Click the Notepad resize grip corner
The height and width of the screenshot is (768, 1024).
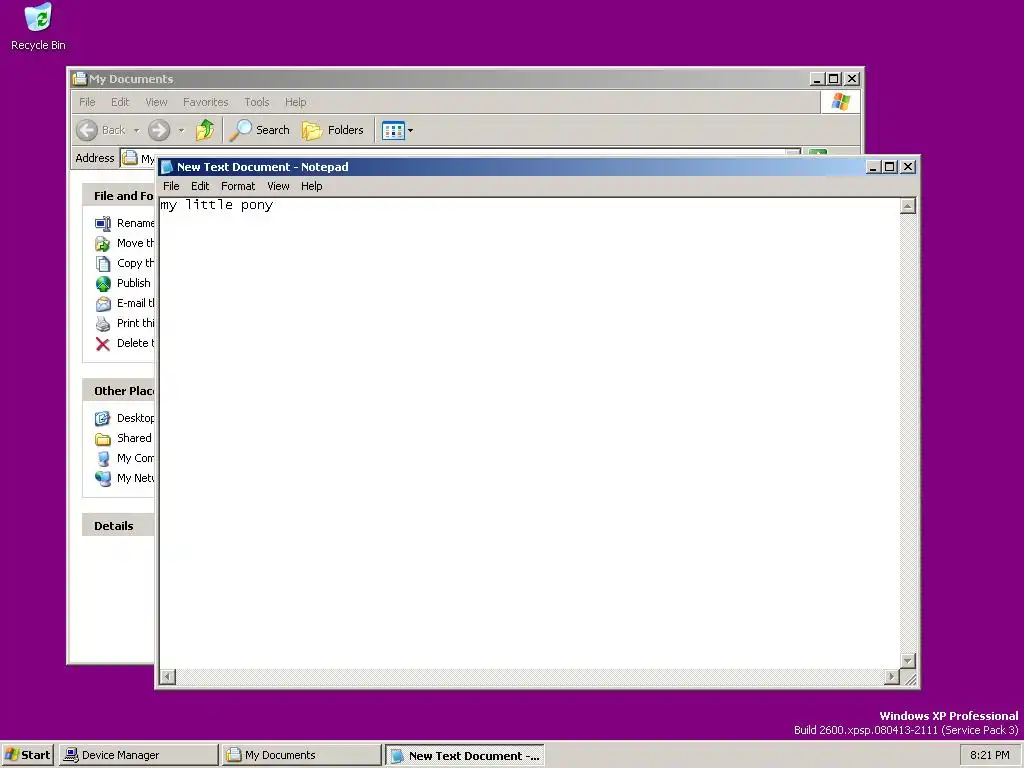tap(908, 677)
